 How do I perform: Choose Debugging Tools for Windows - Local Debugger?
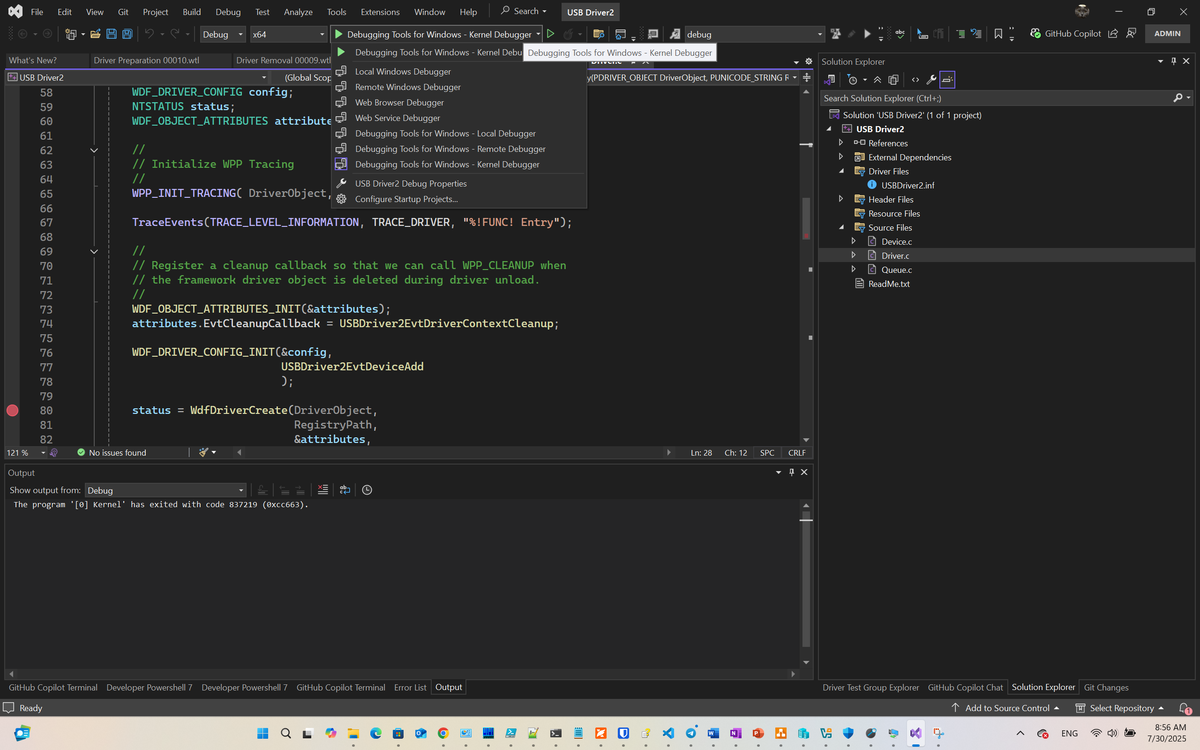445,134
